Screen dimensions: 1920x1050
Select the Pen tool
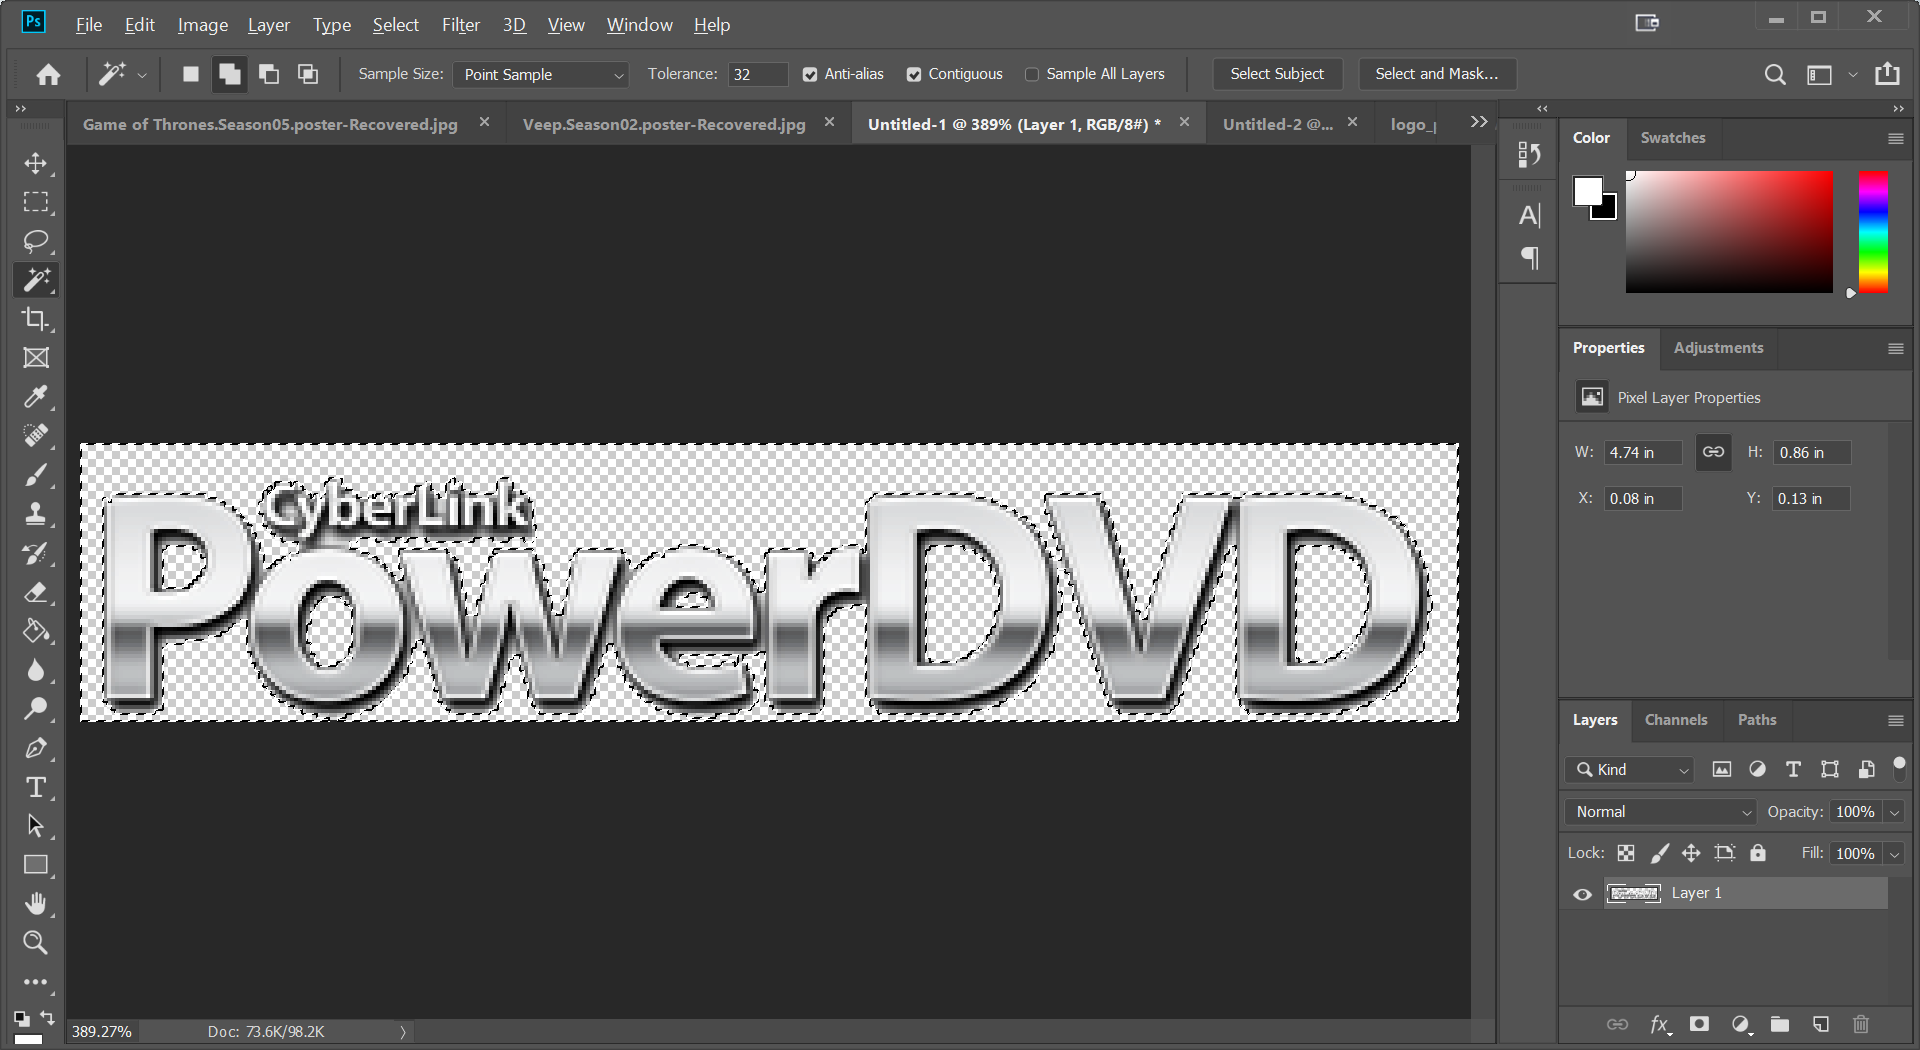[36, 748]
